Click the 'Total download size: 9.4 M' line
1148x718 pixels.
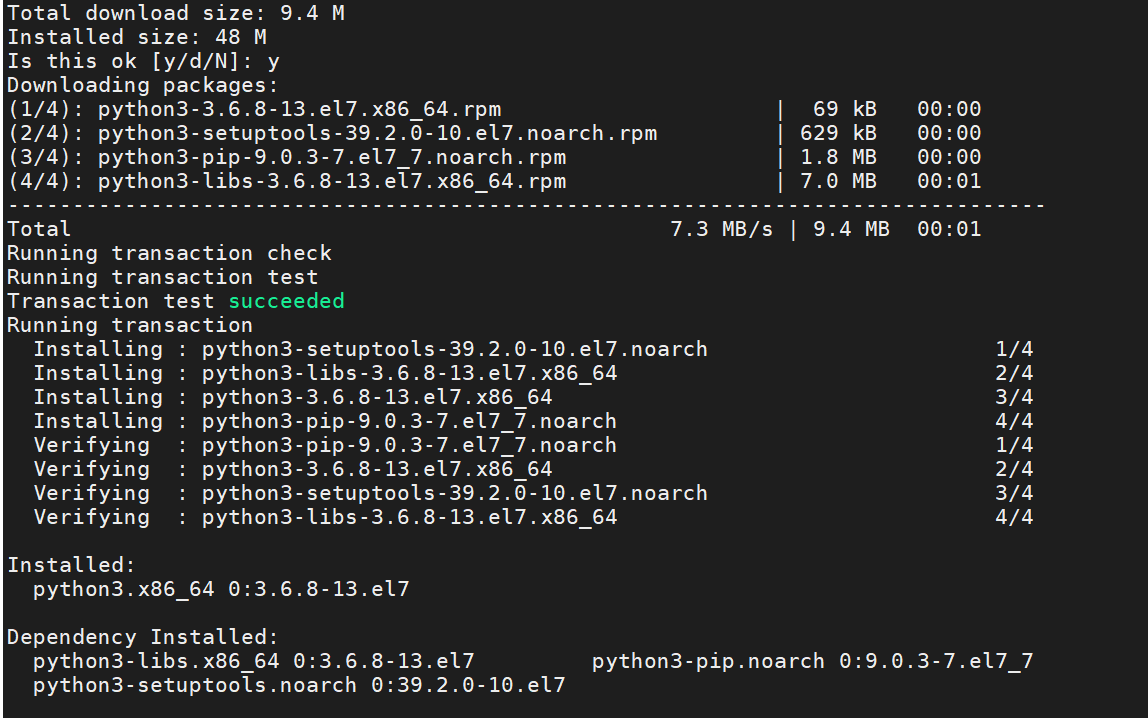pyautogui.click(x=176, y=13)
